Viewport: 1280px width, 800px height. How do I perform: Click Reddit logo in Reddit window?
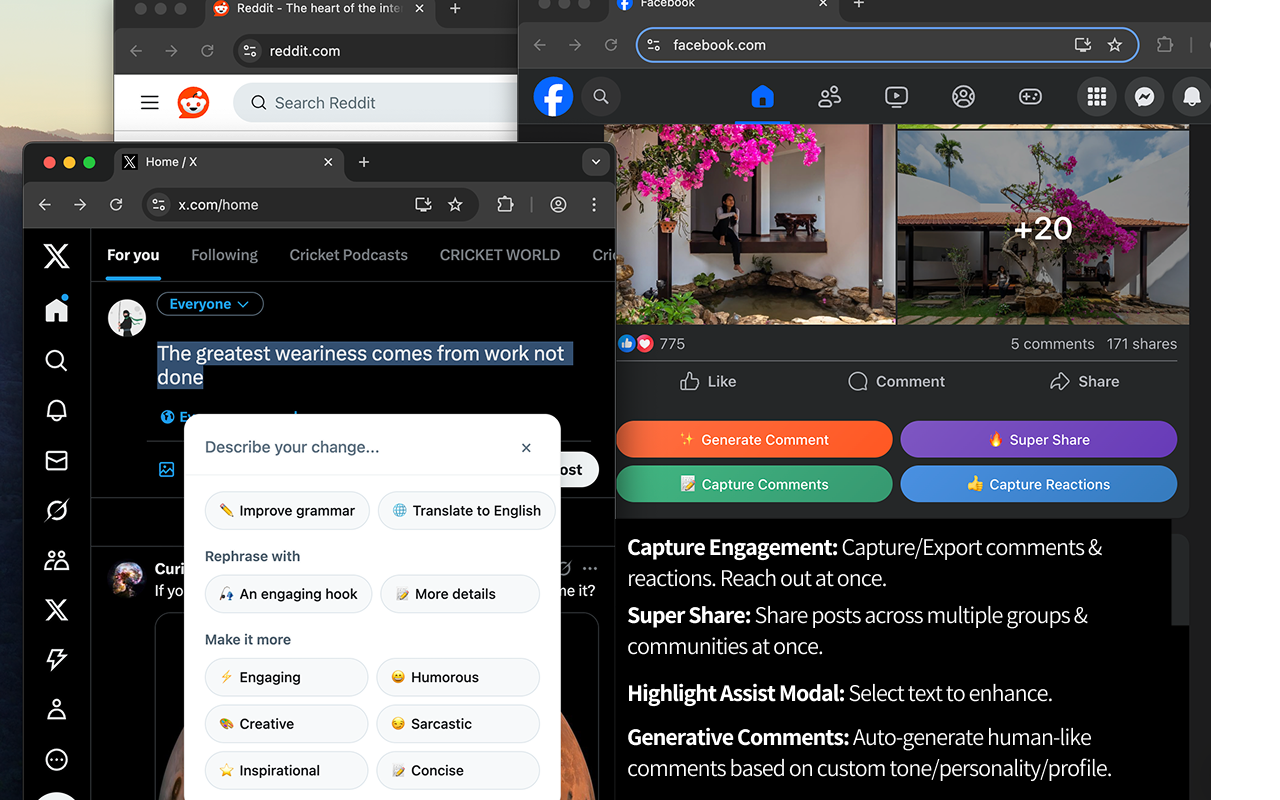[x=193, y=102]
